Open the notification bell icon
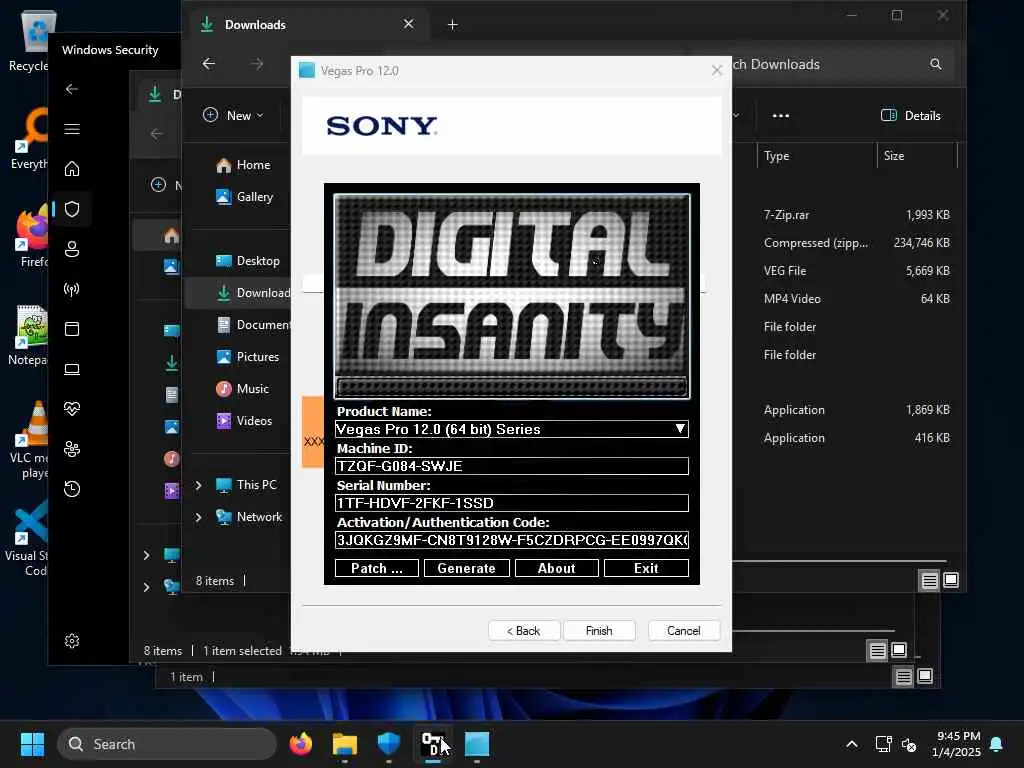 (x=997, y=744)
